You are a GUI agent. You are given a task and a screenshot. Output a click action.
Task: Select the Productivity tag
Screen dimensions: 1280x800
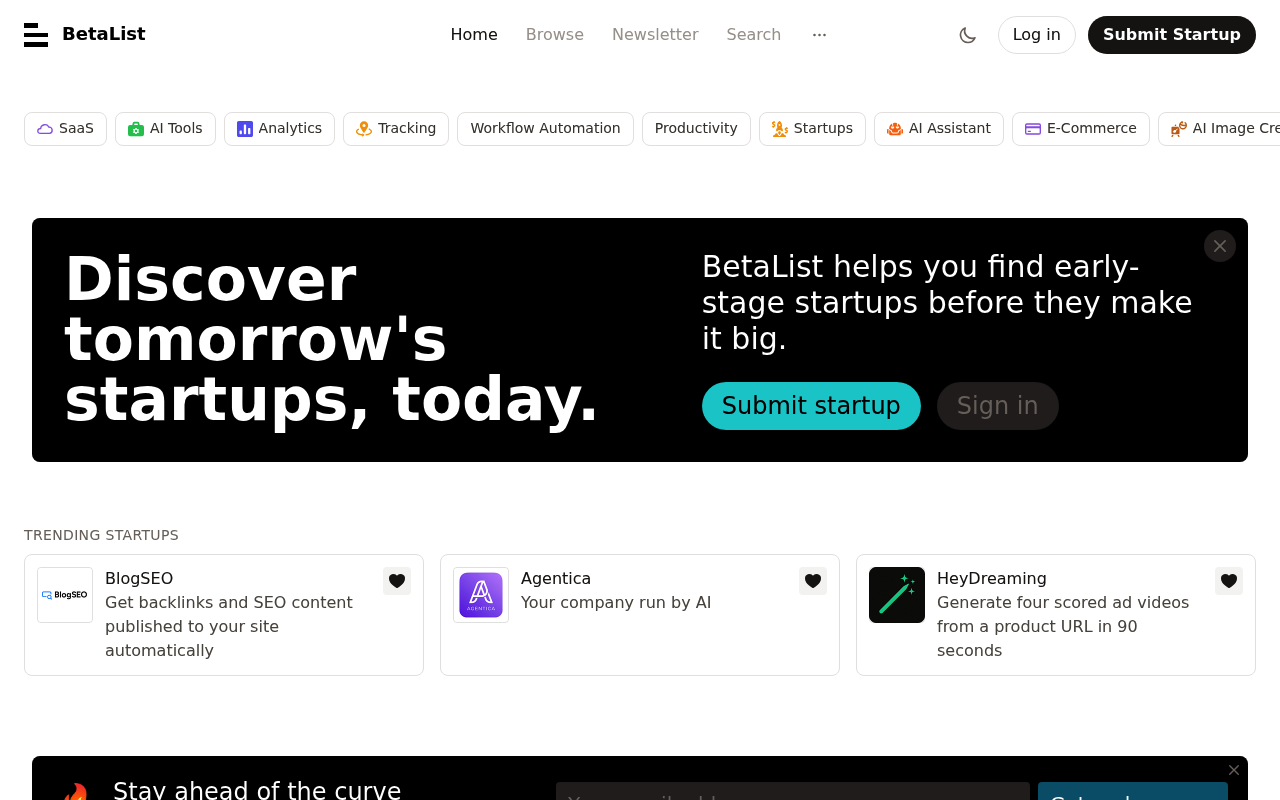click(x=696, y=129)
